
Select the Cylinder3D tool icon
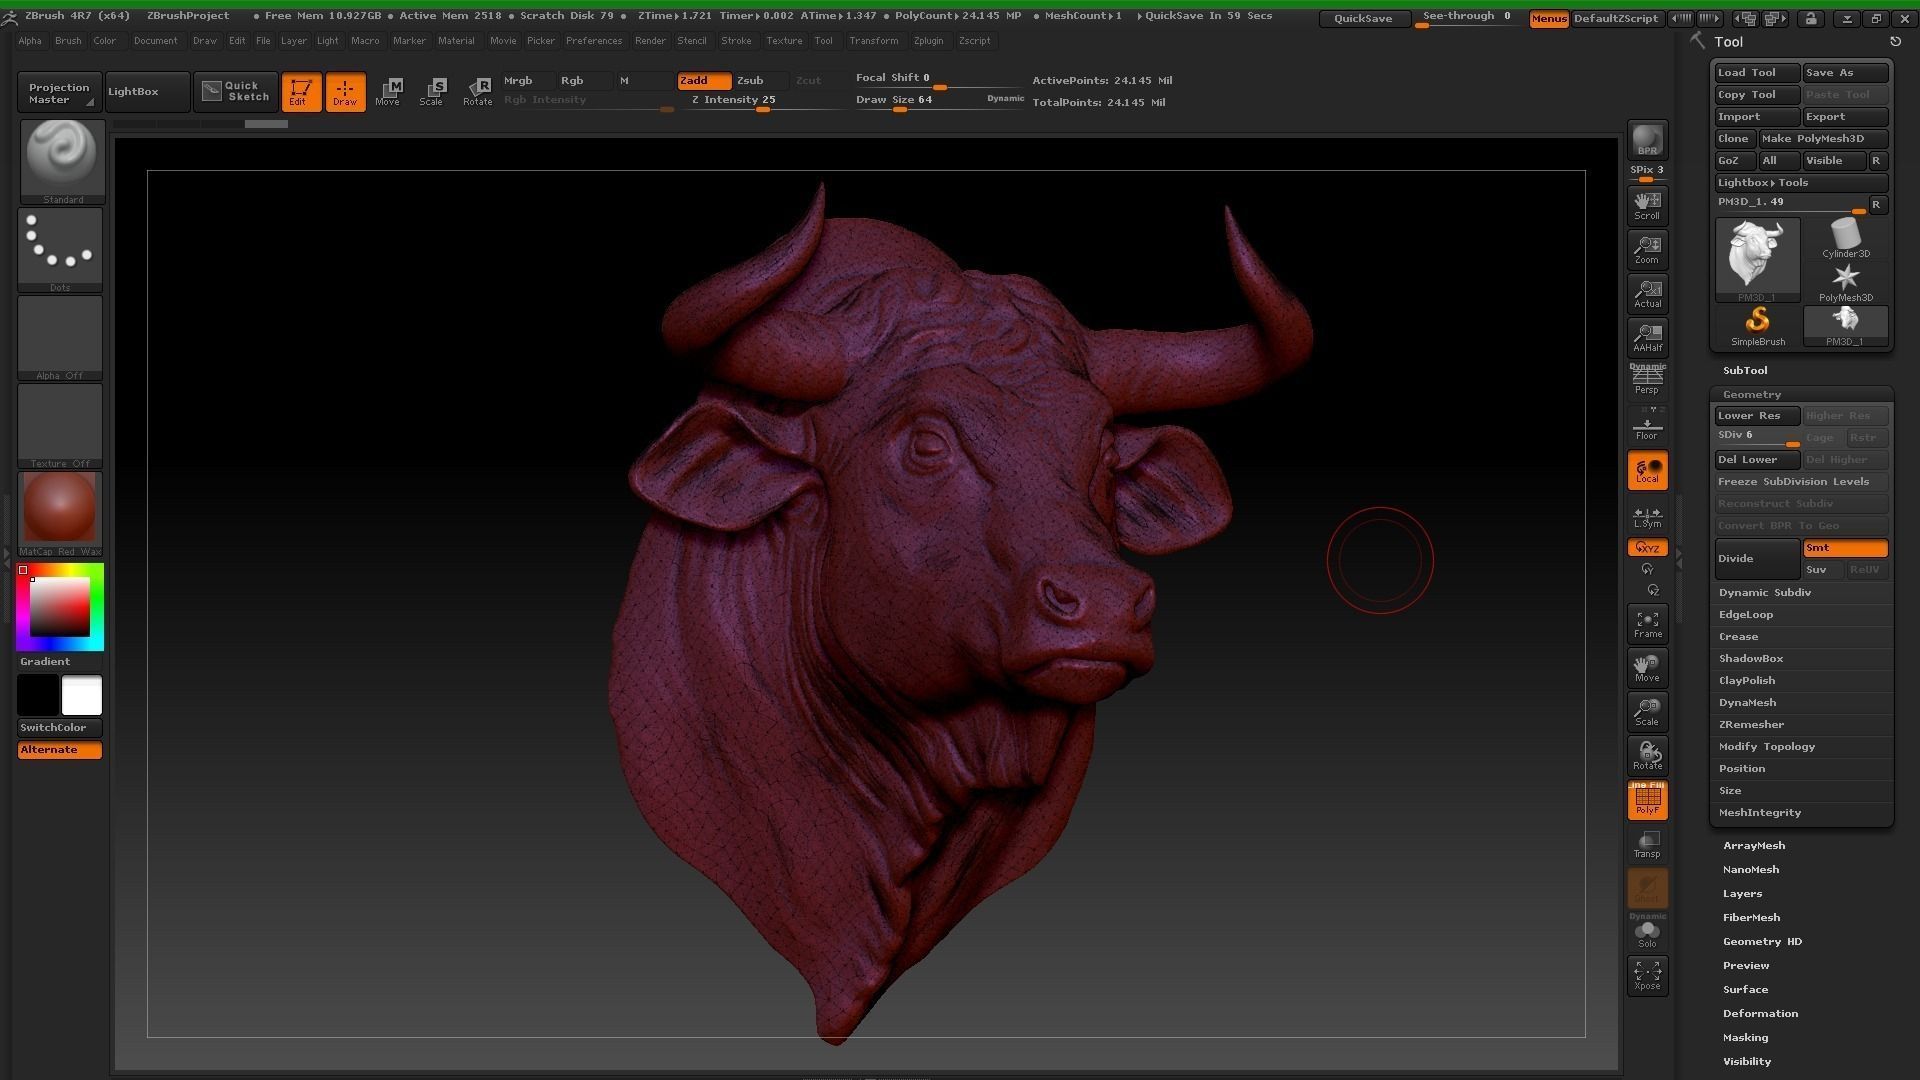tap(1845, 239)
